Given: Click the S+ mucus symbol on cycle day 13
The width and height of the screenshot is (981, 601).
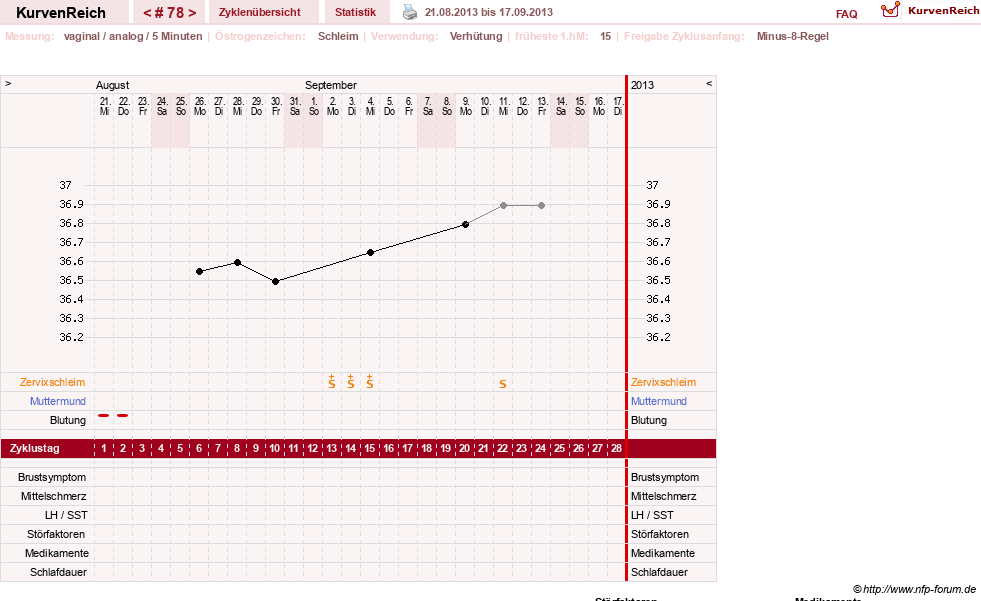Looking at the screenshot, I should 332,381.
